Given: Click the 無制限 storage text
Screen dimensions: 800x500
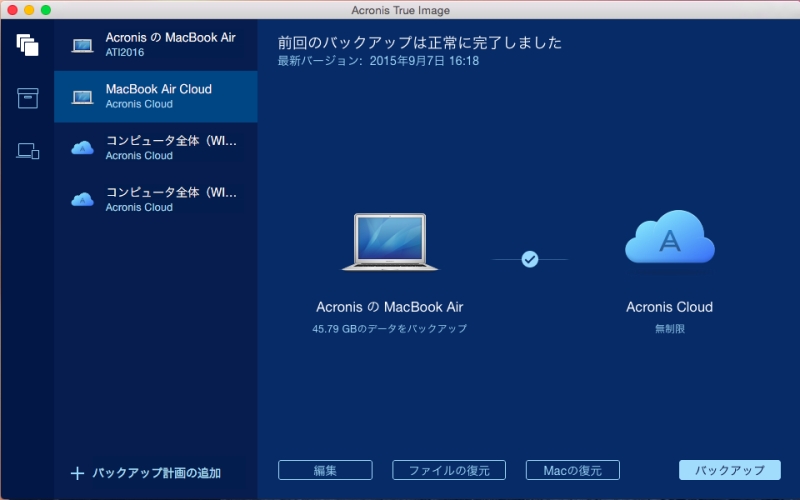Looking at the screenshot, I should (669, 329).
